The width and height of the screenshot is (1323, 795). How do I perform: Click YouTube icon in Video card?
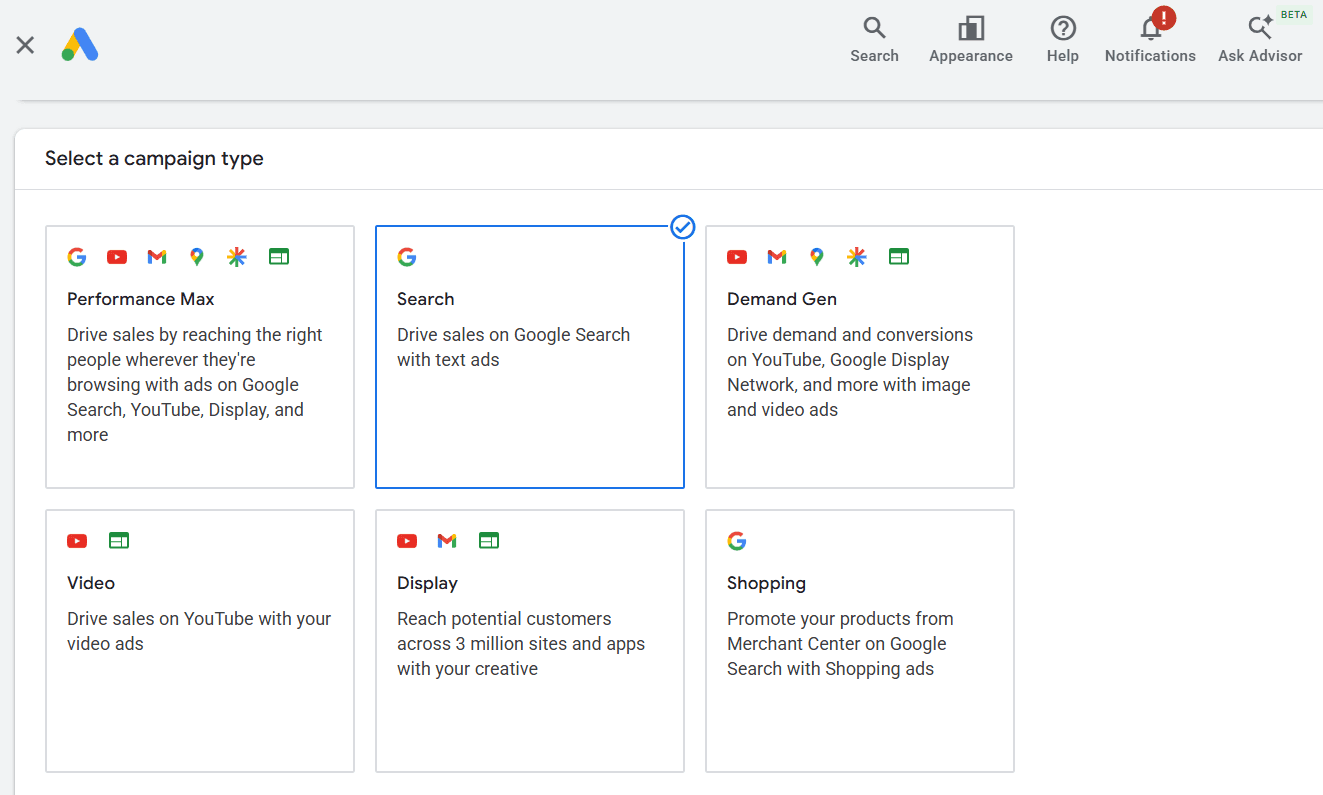click(x=77, y=541)
